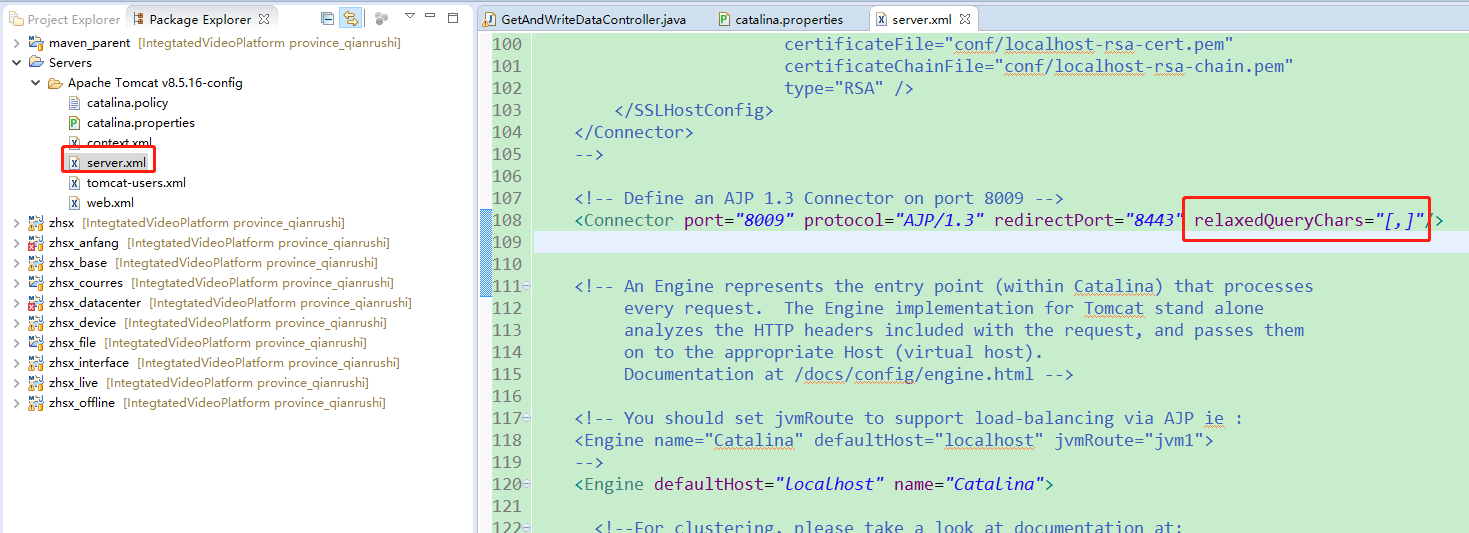This screenshot has width=1469, height=533.
Task: Fold the comment block at line 117
Action: tap(527, 419)
